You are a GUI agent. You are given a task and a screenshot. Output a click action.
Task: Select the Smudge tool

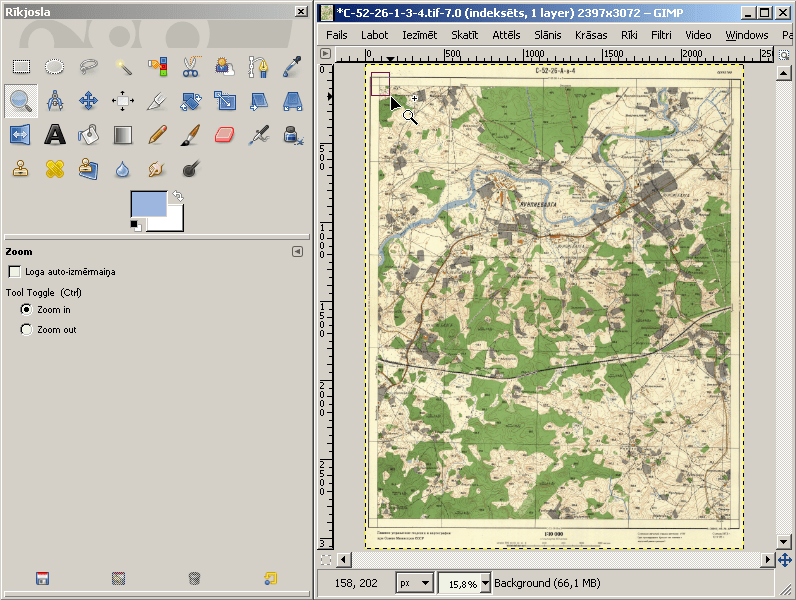156,169
